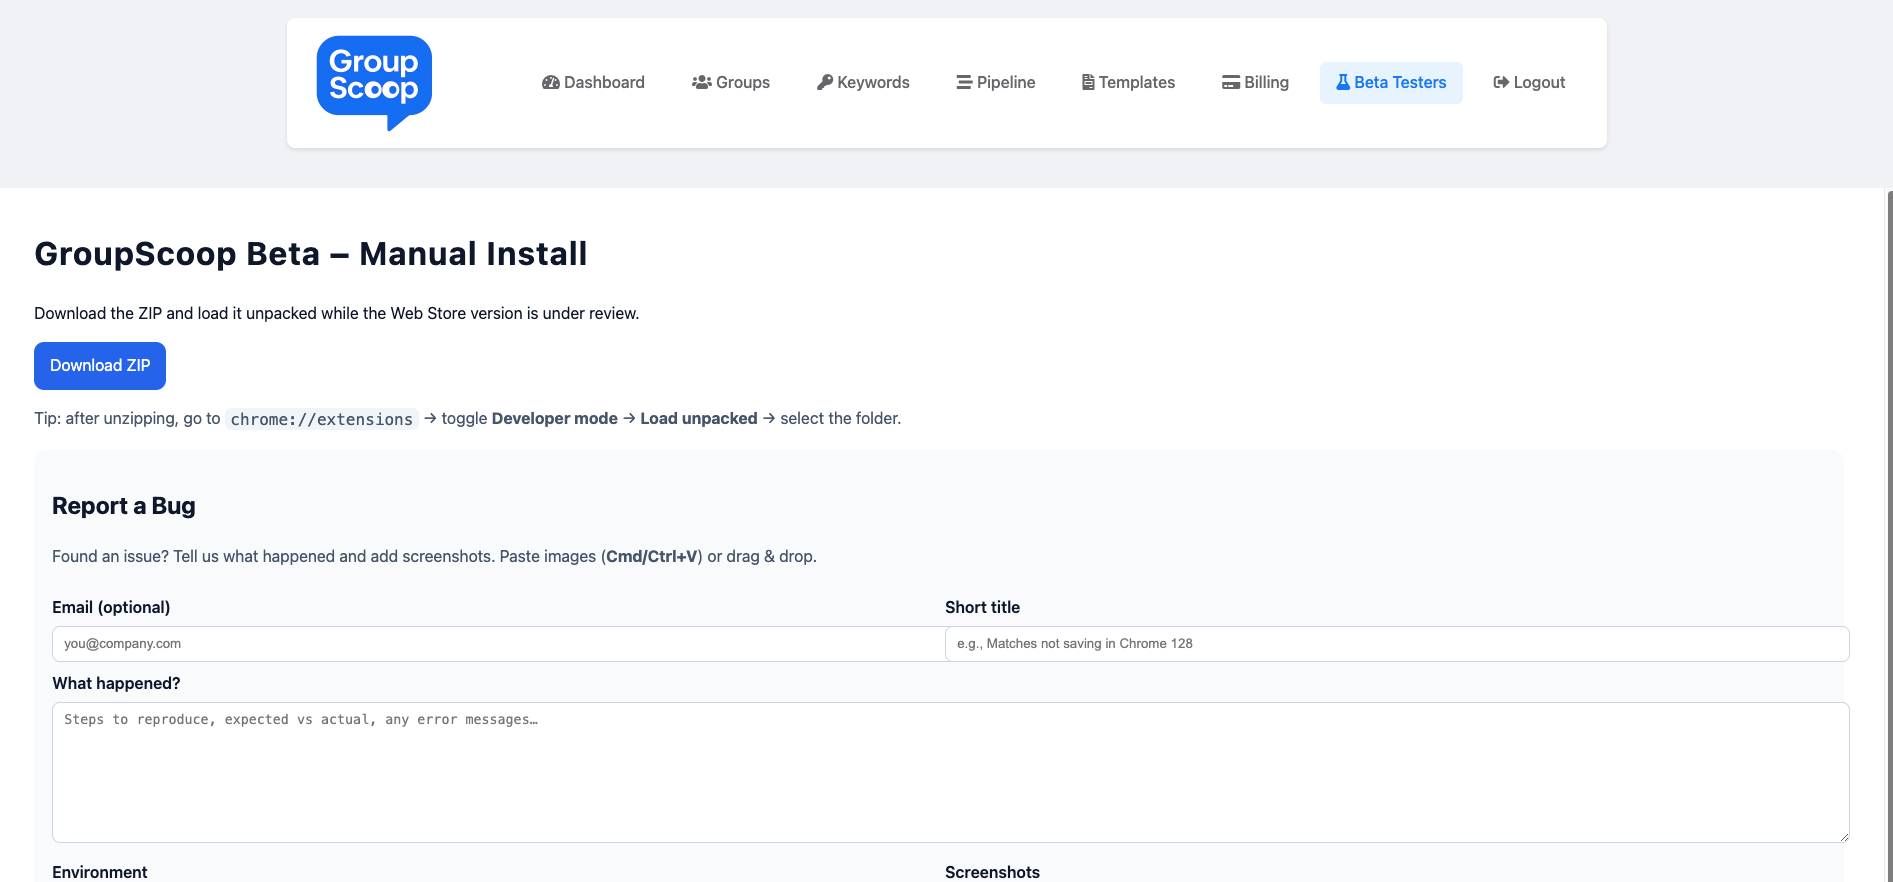The height and width of the screenshot is (882, 1893).
Task: Switch to the Pipeline page
Action: [995, 83]
